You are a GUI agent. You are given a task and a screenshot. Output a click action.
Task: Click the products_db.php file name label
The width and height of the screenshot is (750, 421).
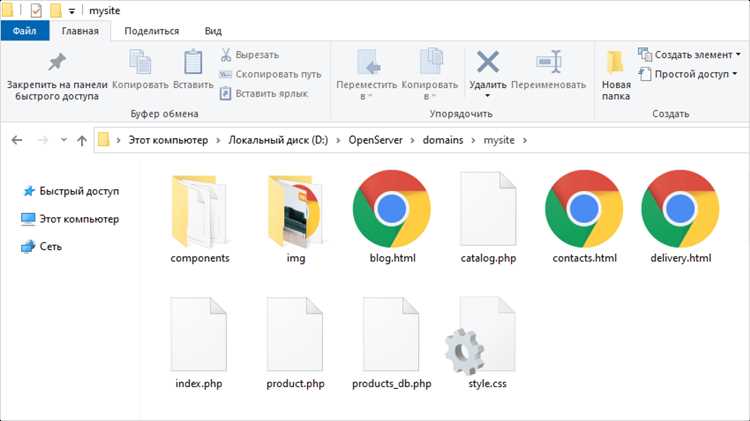pyautogui.click(x=391, y=384)
